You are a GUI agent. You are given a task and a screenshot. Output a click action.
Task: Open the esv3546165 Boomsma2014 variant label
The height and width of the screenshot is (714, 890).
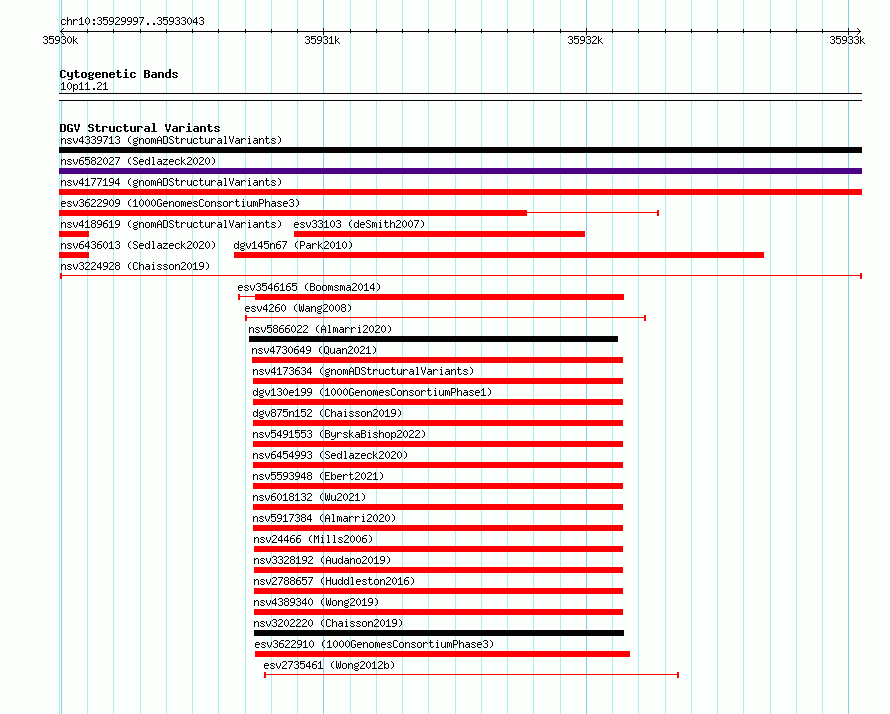point(309,287)
